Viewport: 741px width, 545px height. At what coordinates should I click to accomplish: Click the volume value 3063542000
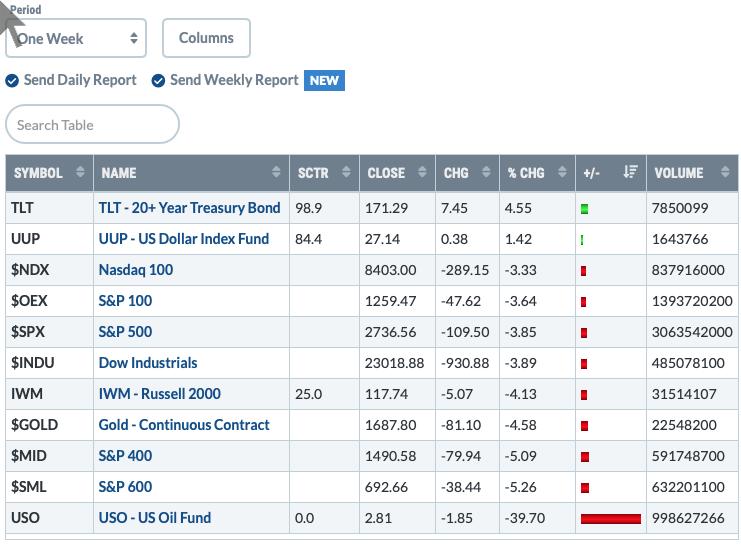click(692, 332)
